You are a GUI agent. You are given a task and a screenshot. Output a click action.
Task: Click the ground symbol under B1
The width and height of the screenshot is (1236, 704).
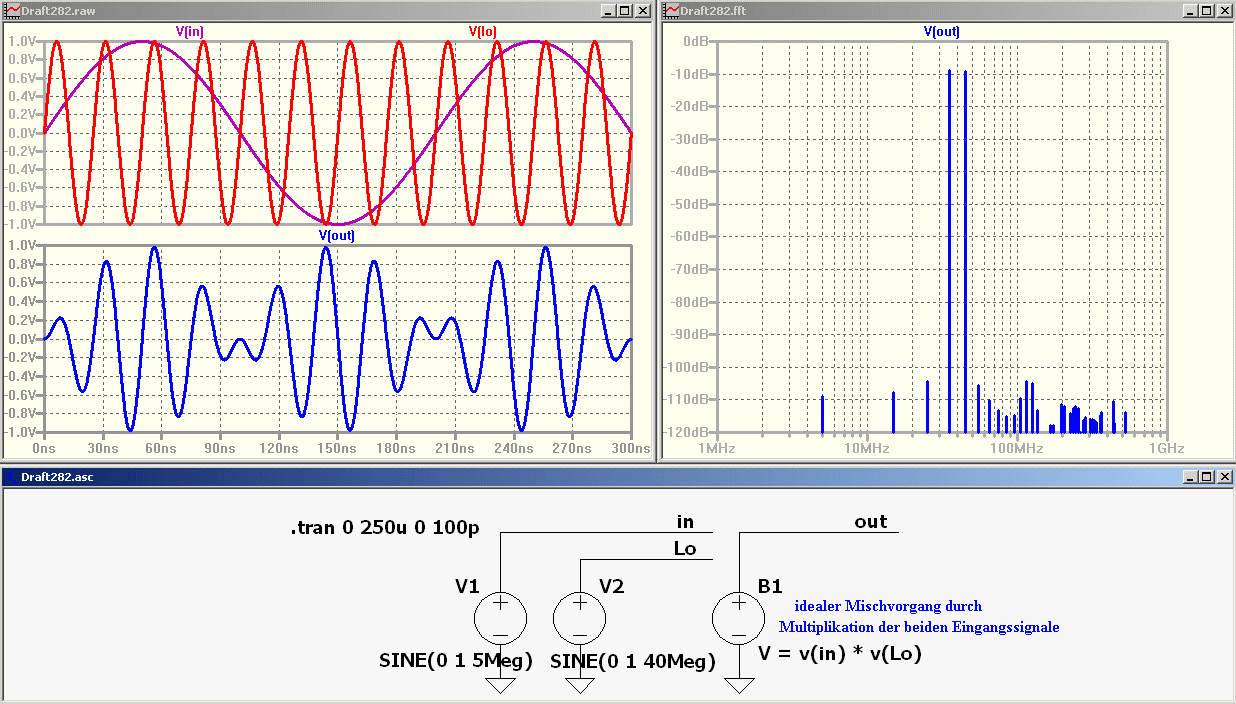[738, 684]
